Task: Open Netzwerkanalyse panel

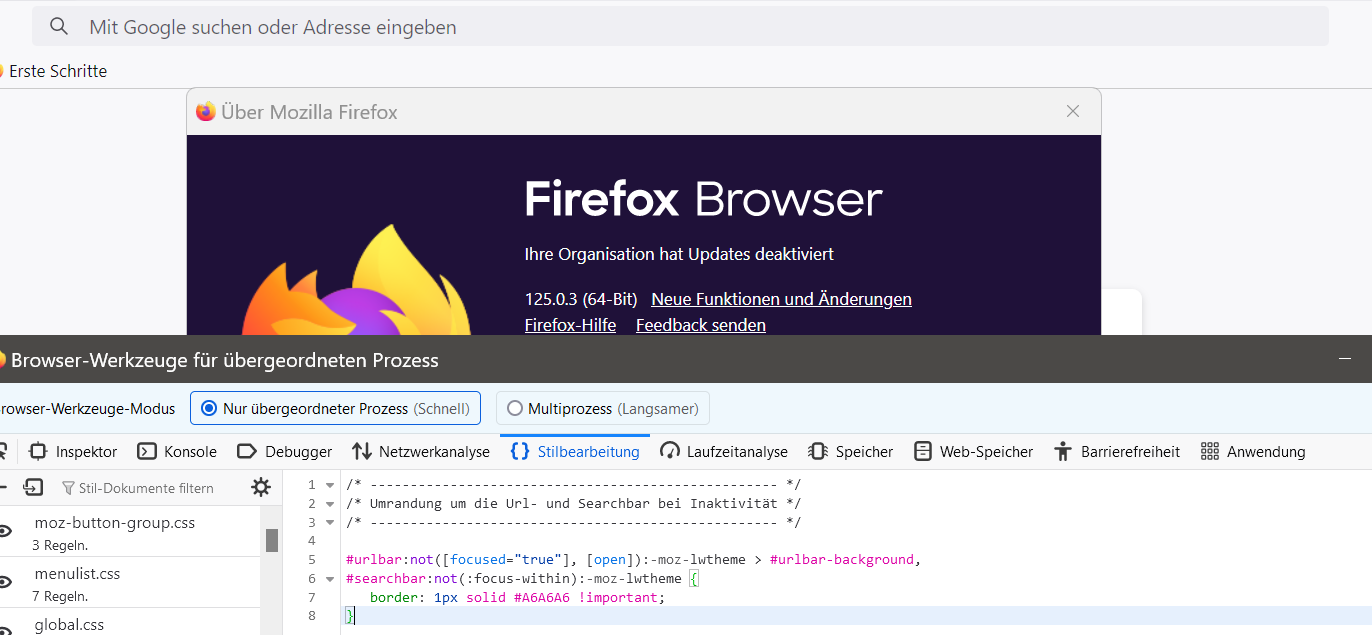Action: tap(421, 452)
